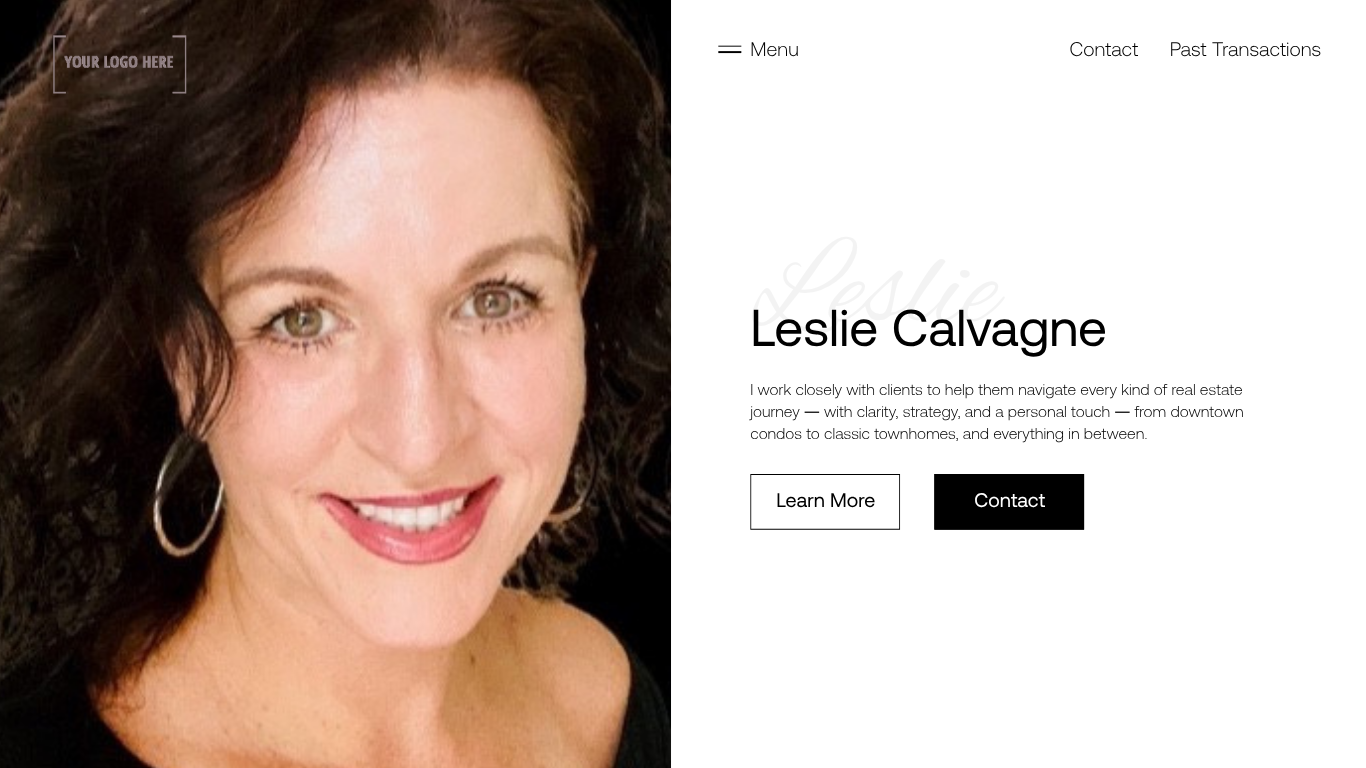Select the 'Leslie Calvagne' heading

[x=928, y=328]
